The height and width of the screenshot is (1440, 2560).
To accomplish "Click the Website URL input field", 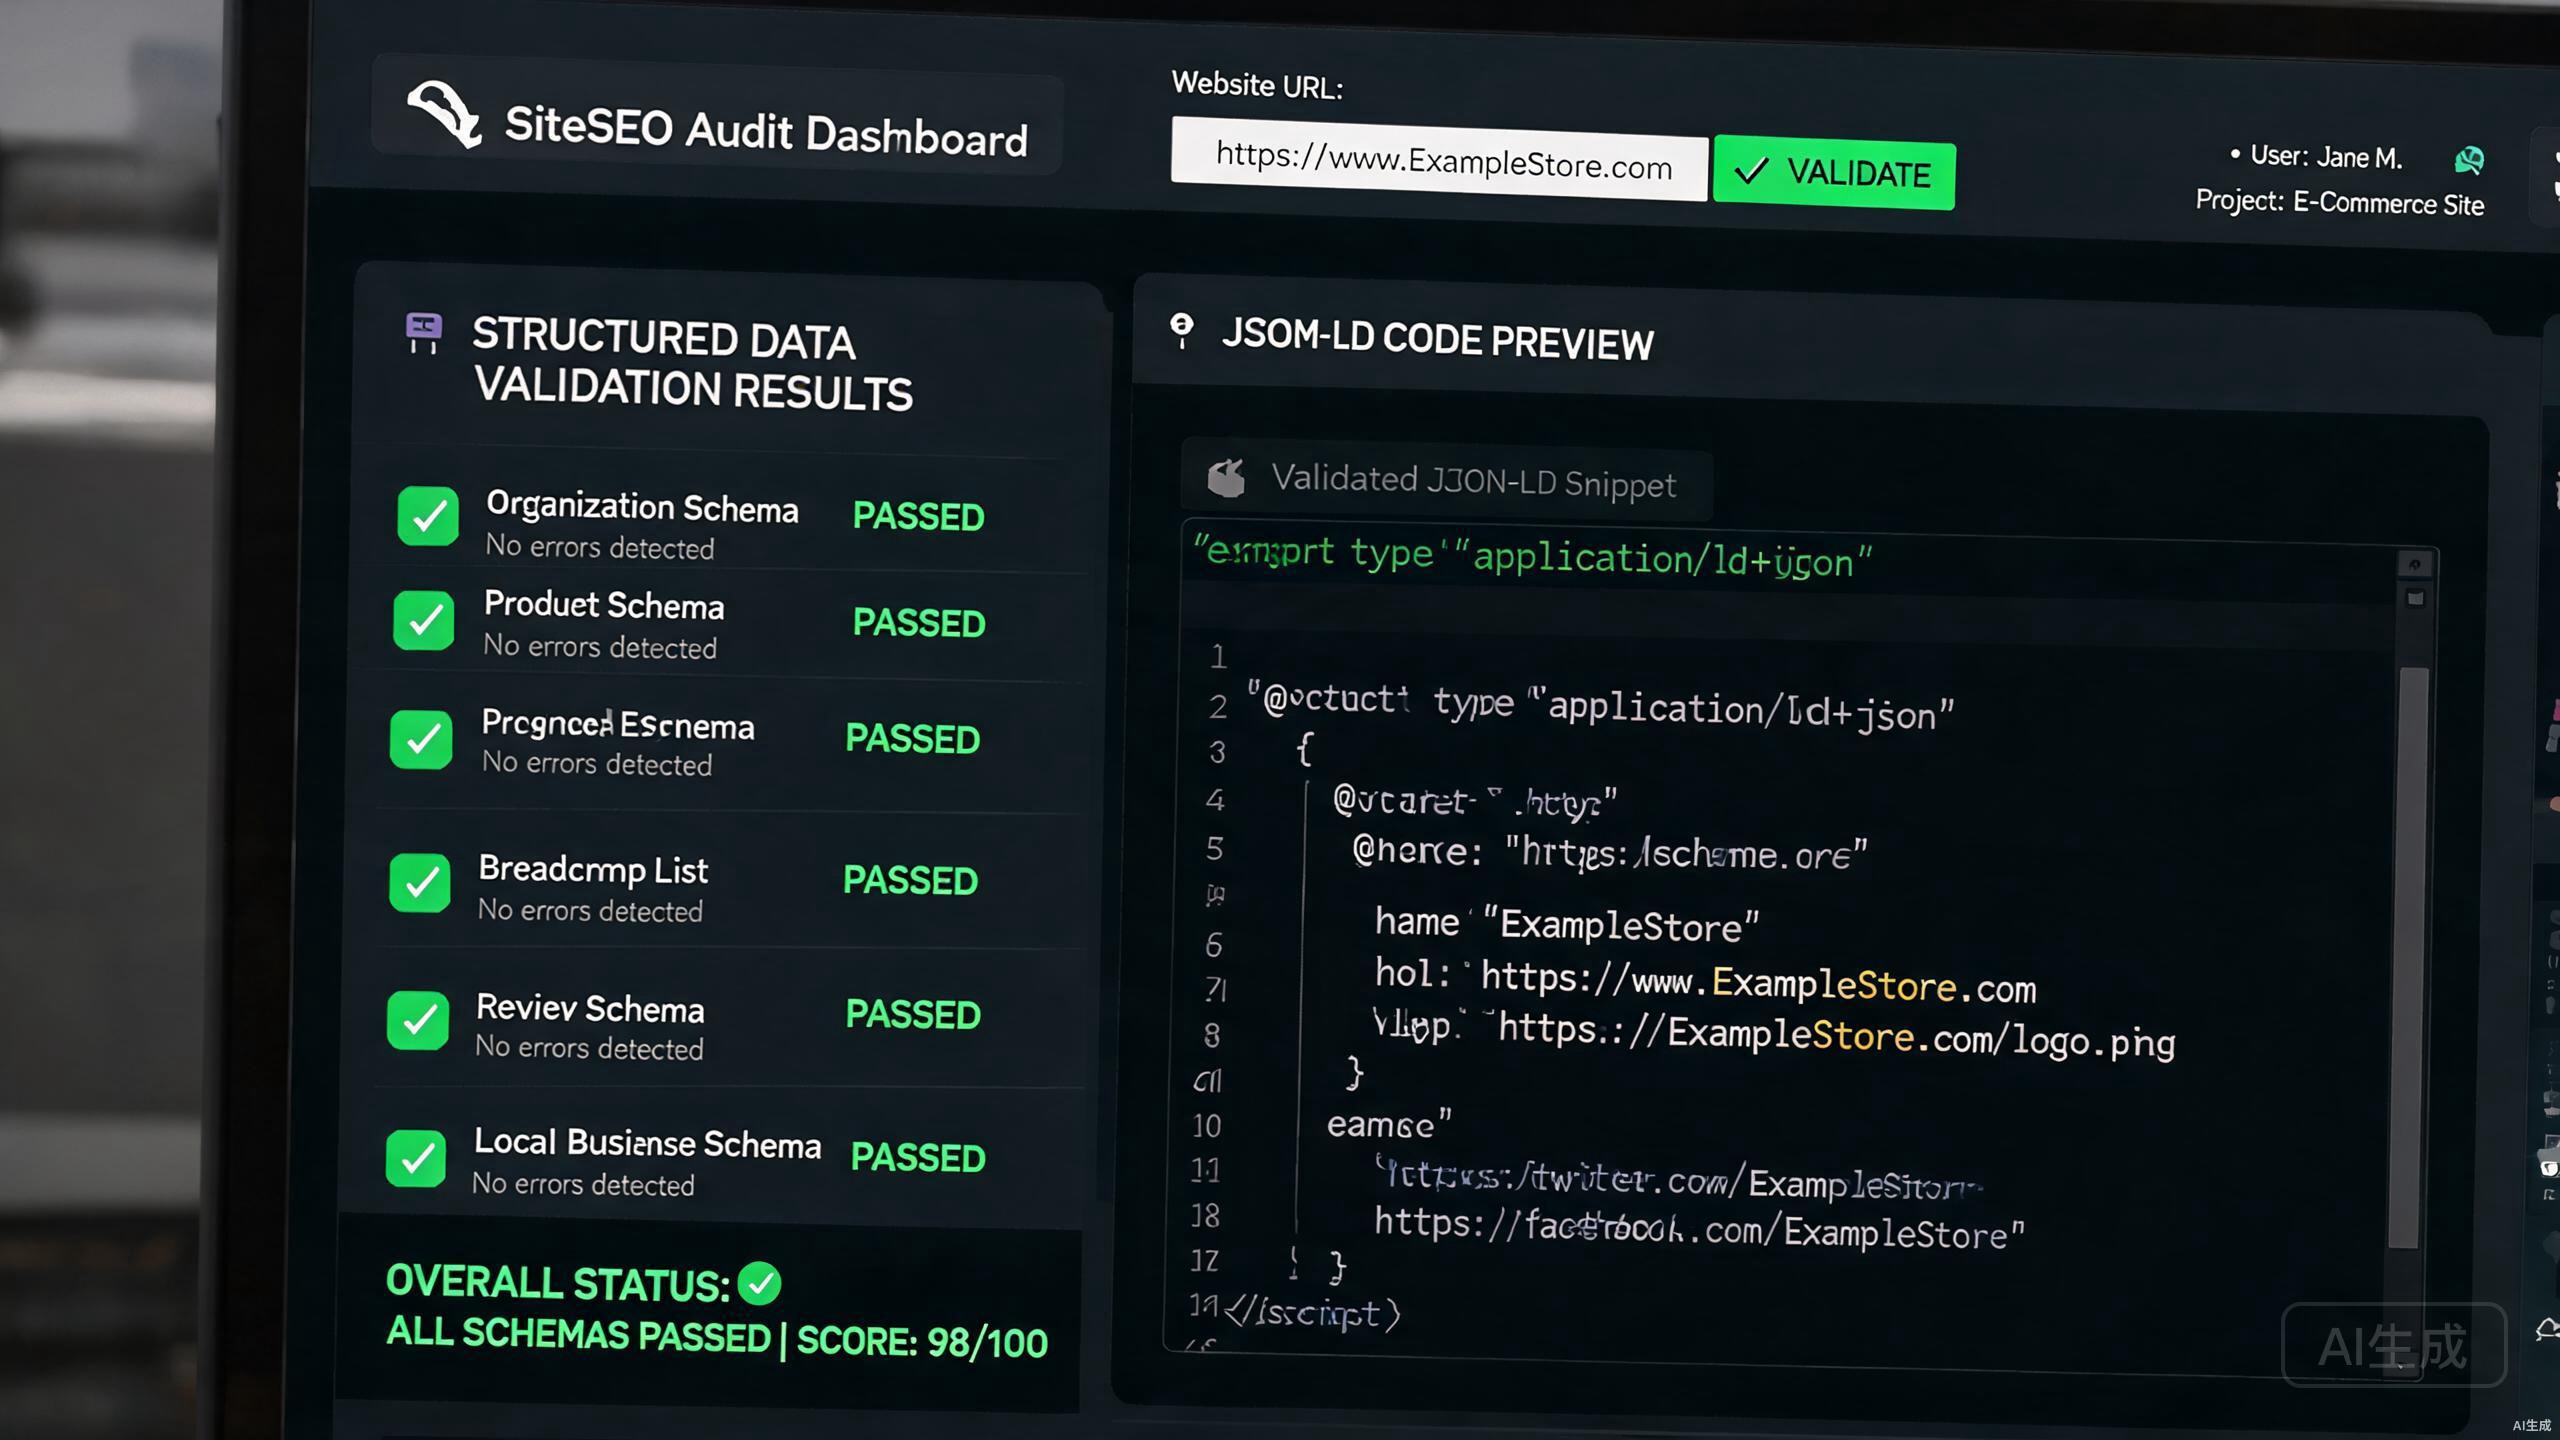I will 1439,160.
